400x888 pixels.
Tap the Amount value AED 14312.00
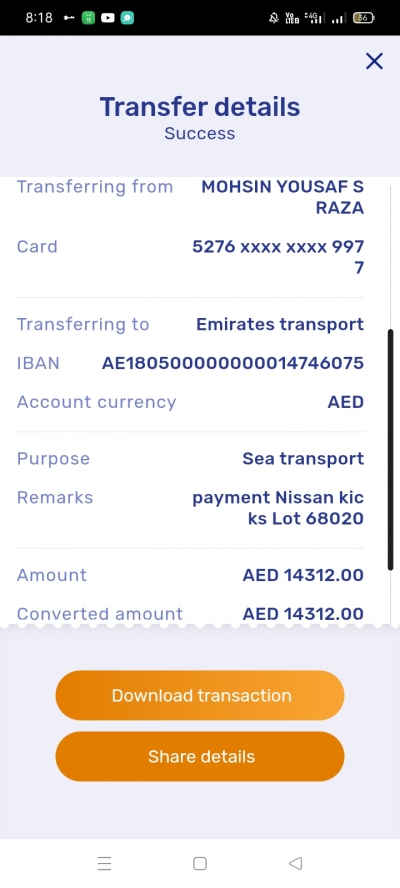tap(303, 575)
